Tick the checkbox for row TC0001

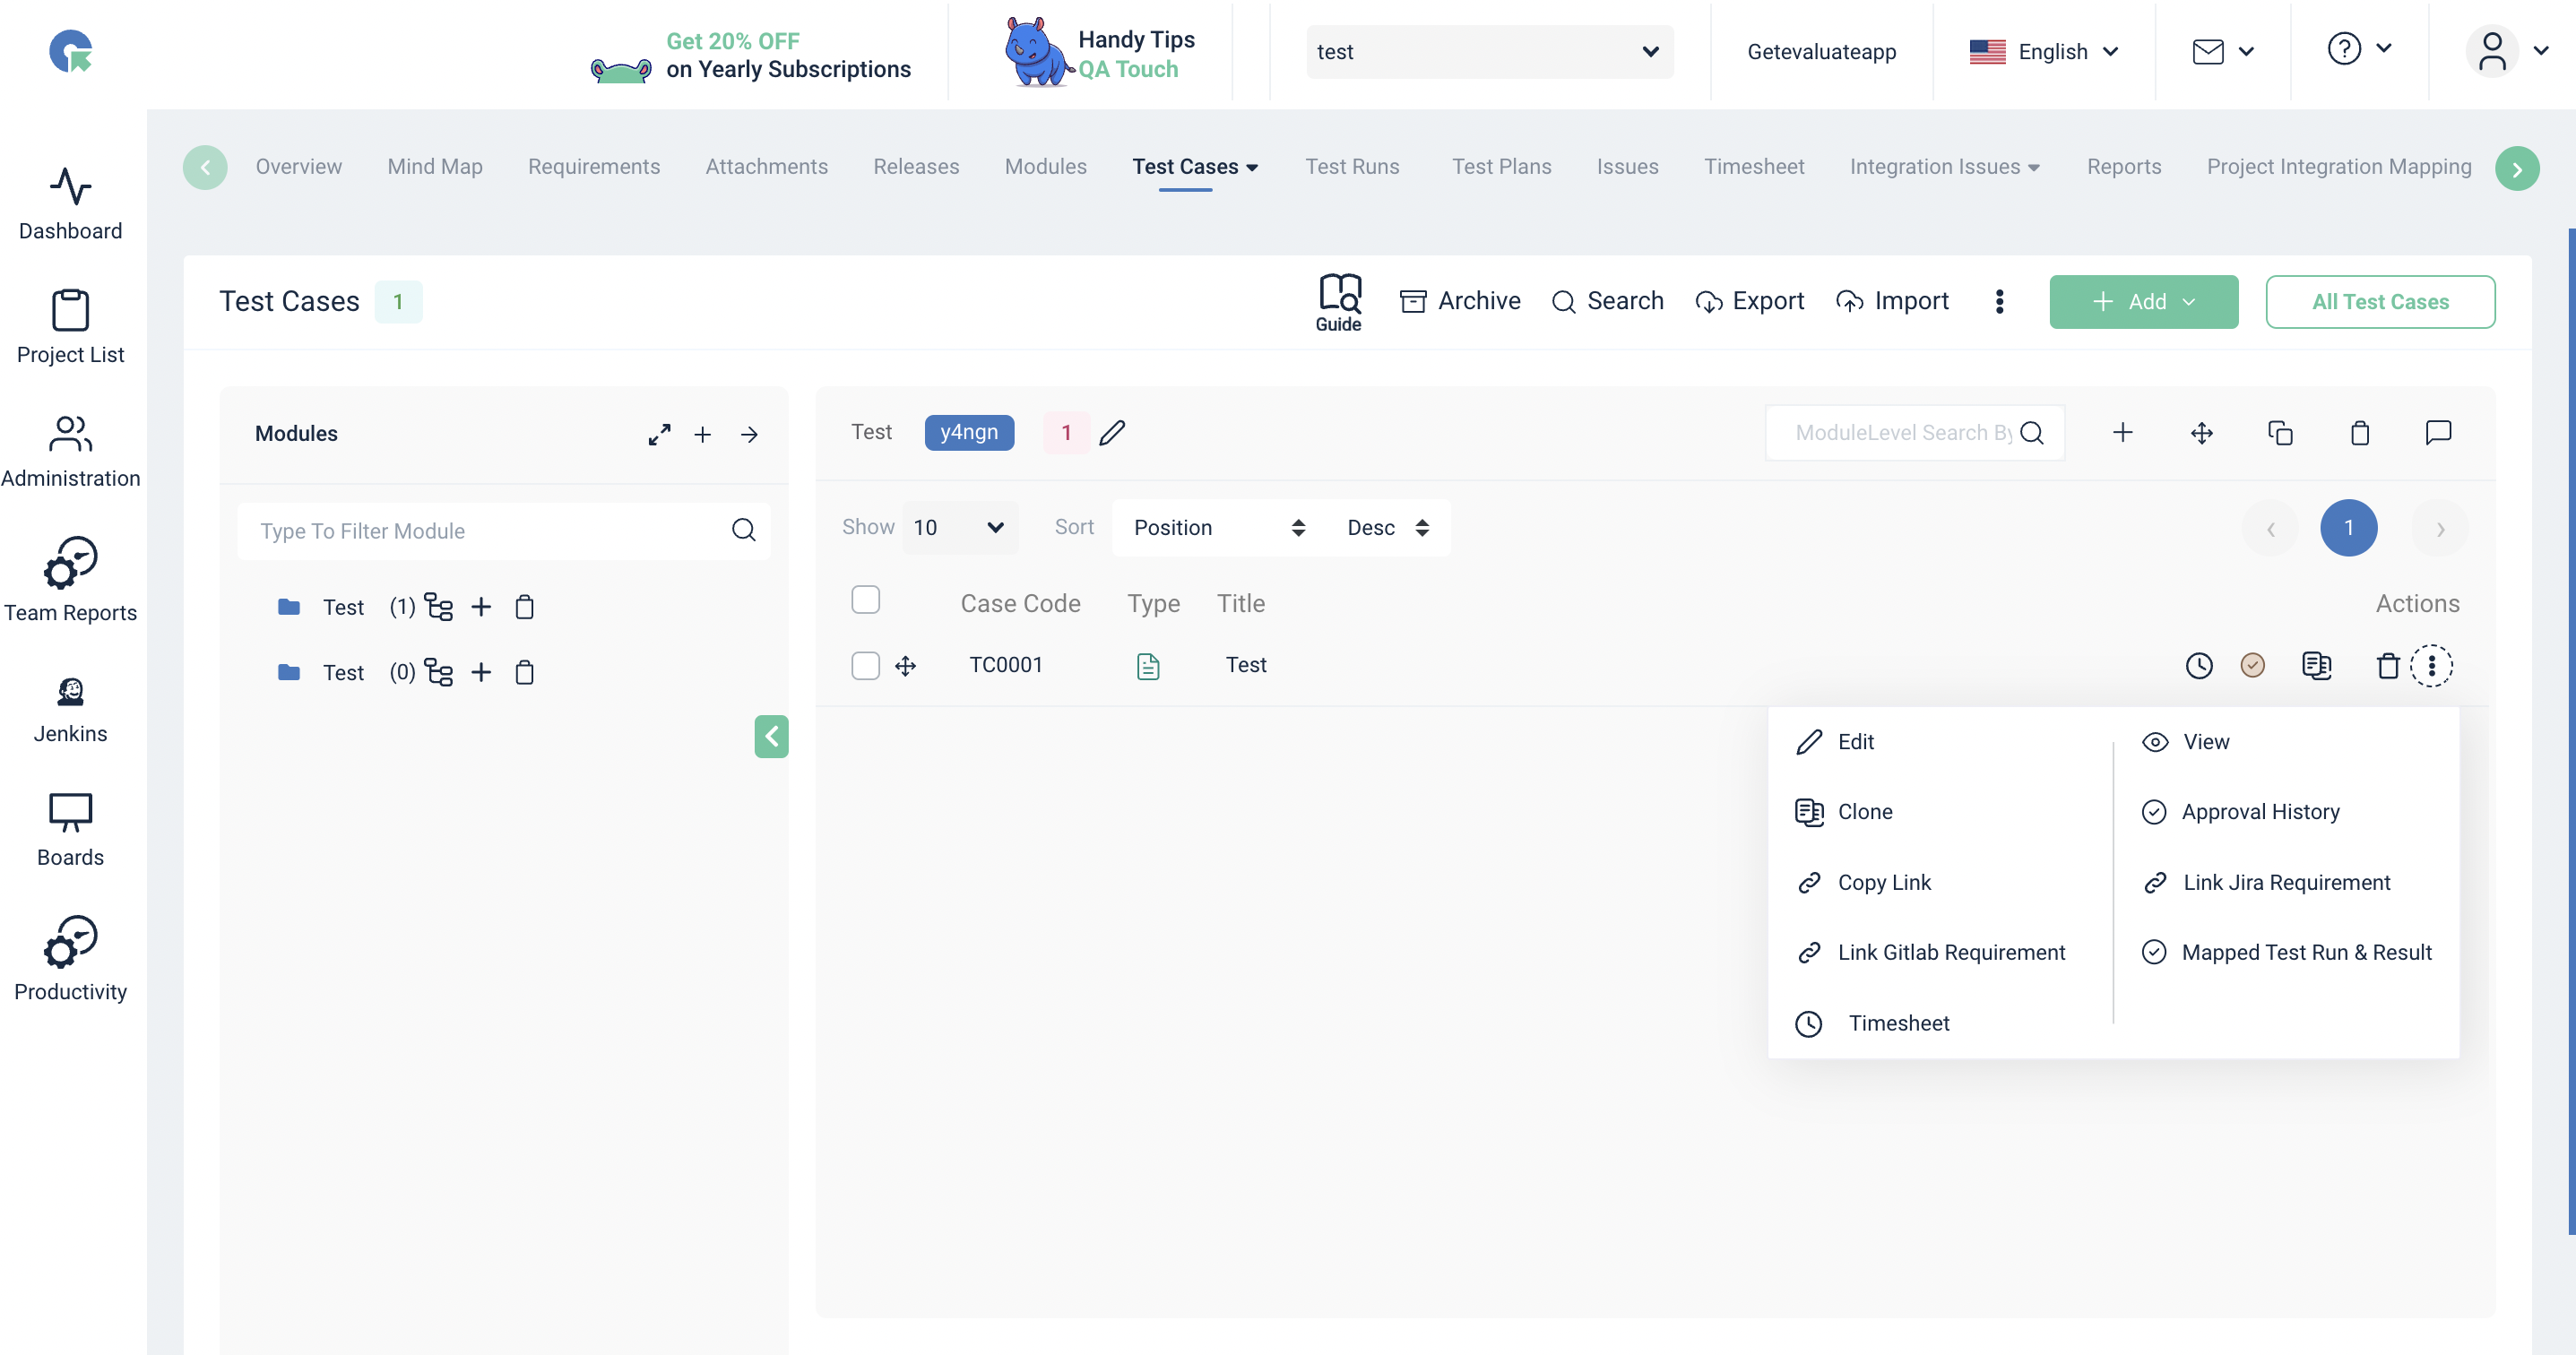865,666
